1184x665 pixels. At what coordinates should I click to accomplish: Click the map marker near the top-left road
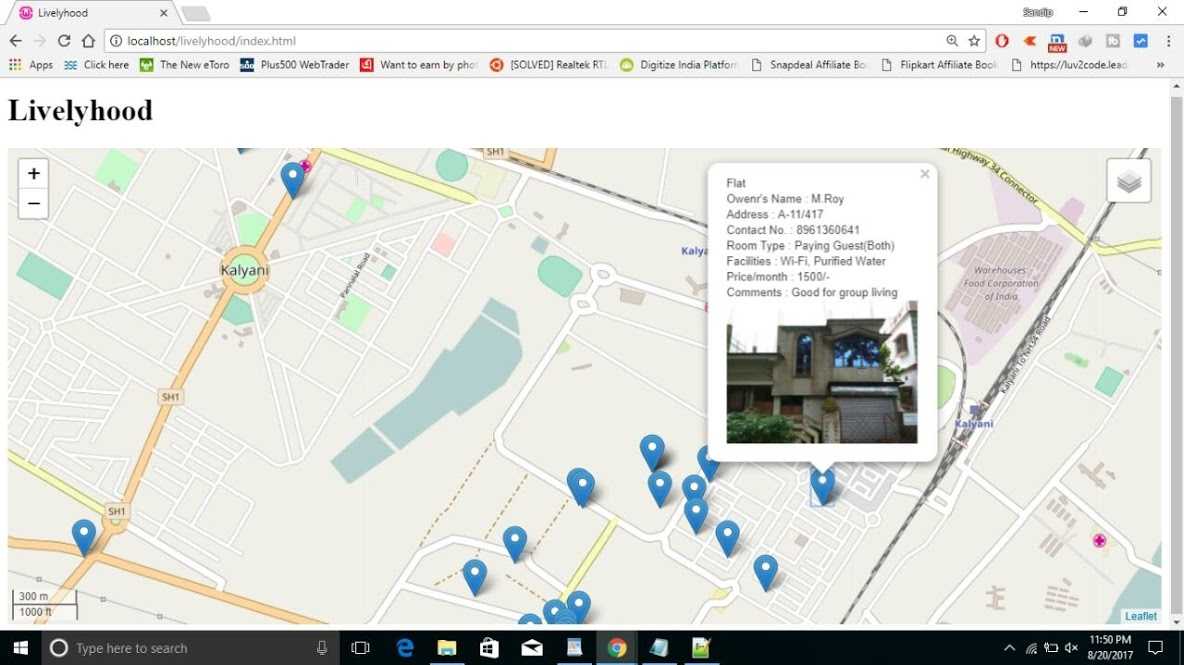[x=292, y=178]
